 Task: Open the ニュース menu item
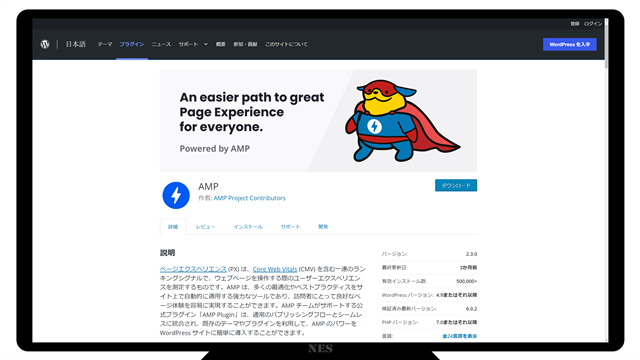click(161, 44)
